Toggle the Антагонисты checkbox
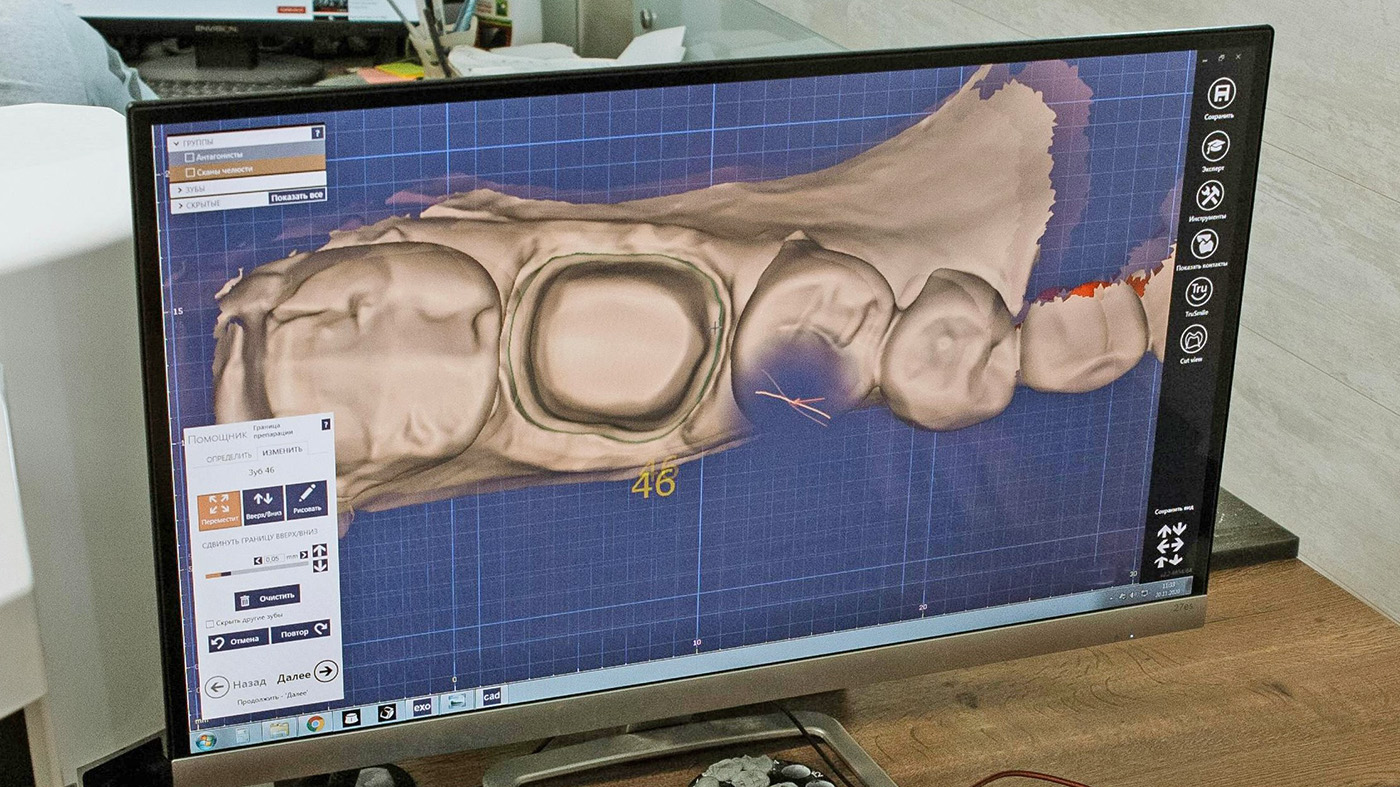The image size is (1400, 787). (190, 157)
